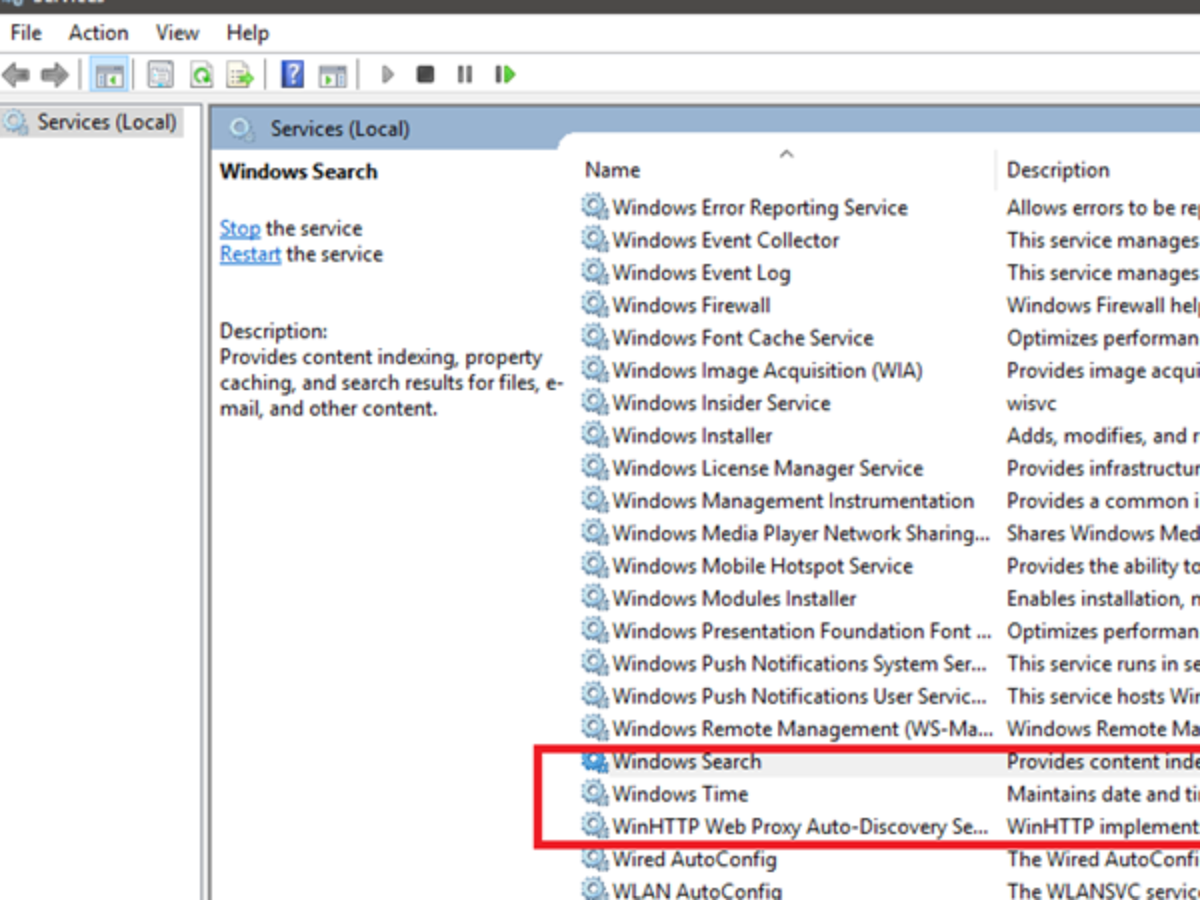
Task: Select Windows Push Notifications User Service name
Action: pos(799,696)
